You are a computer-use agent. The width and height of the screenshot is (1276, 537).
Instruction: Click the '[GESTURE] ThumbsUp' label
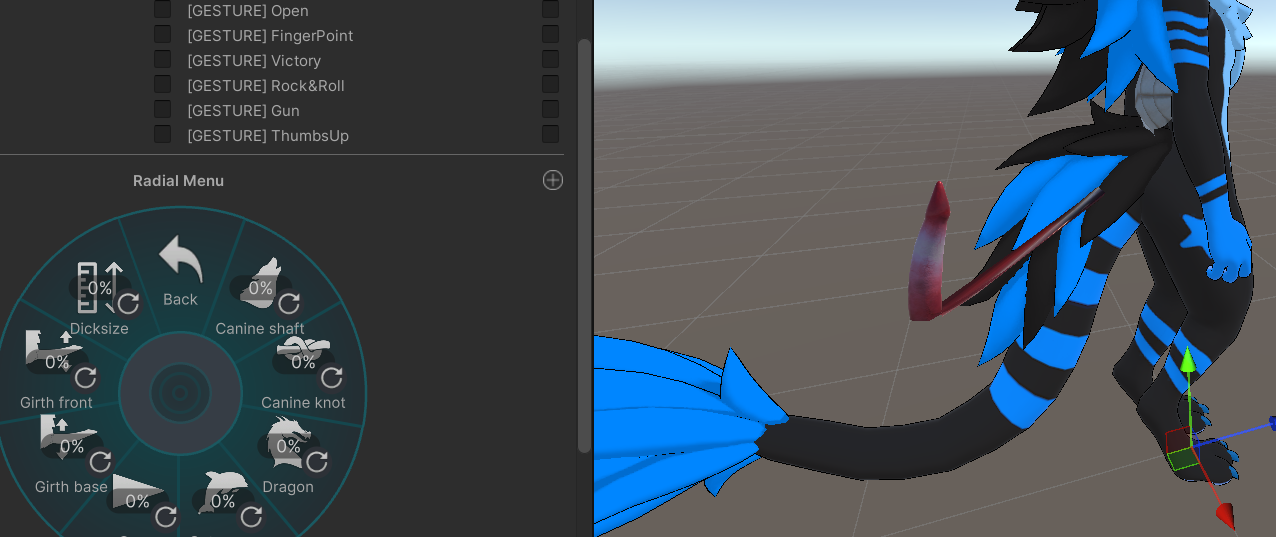click(268, 136)
